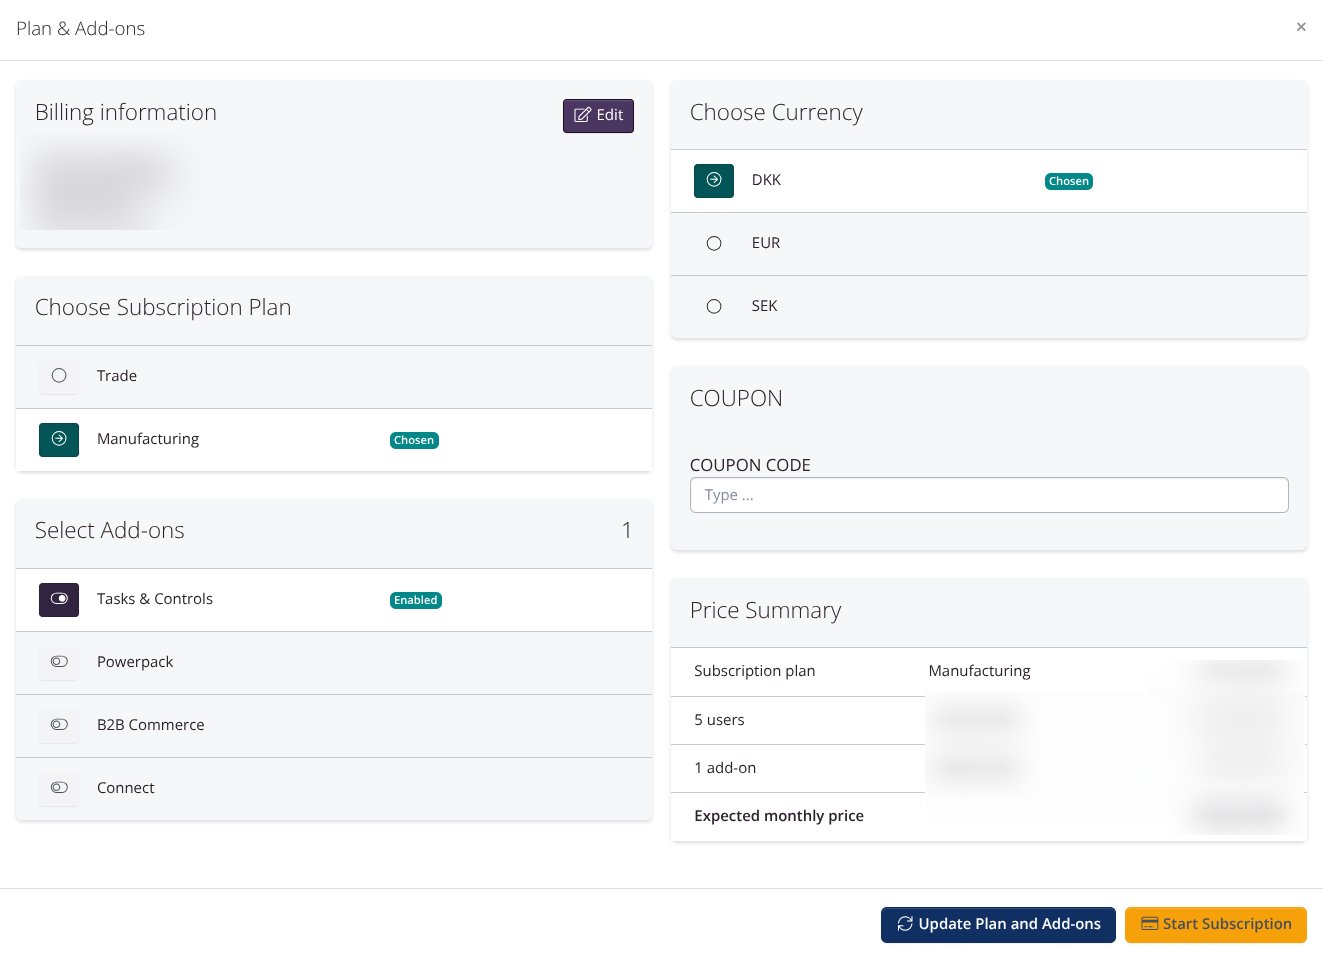This screenshot has width=1323, height=957.
Task: Click the refresh icon on Update Plan button
Action: click(905, 924)
